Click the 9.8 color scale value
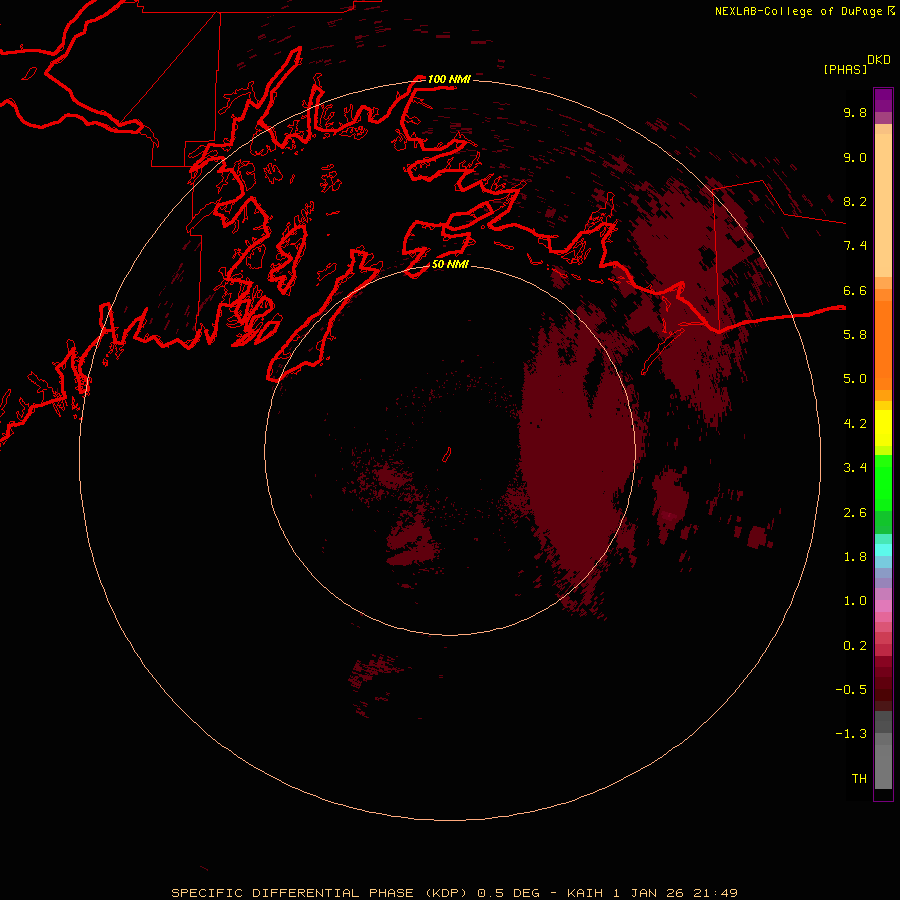 tap(855, 112)
